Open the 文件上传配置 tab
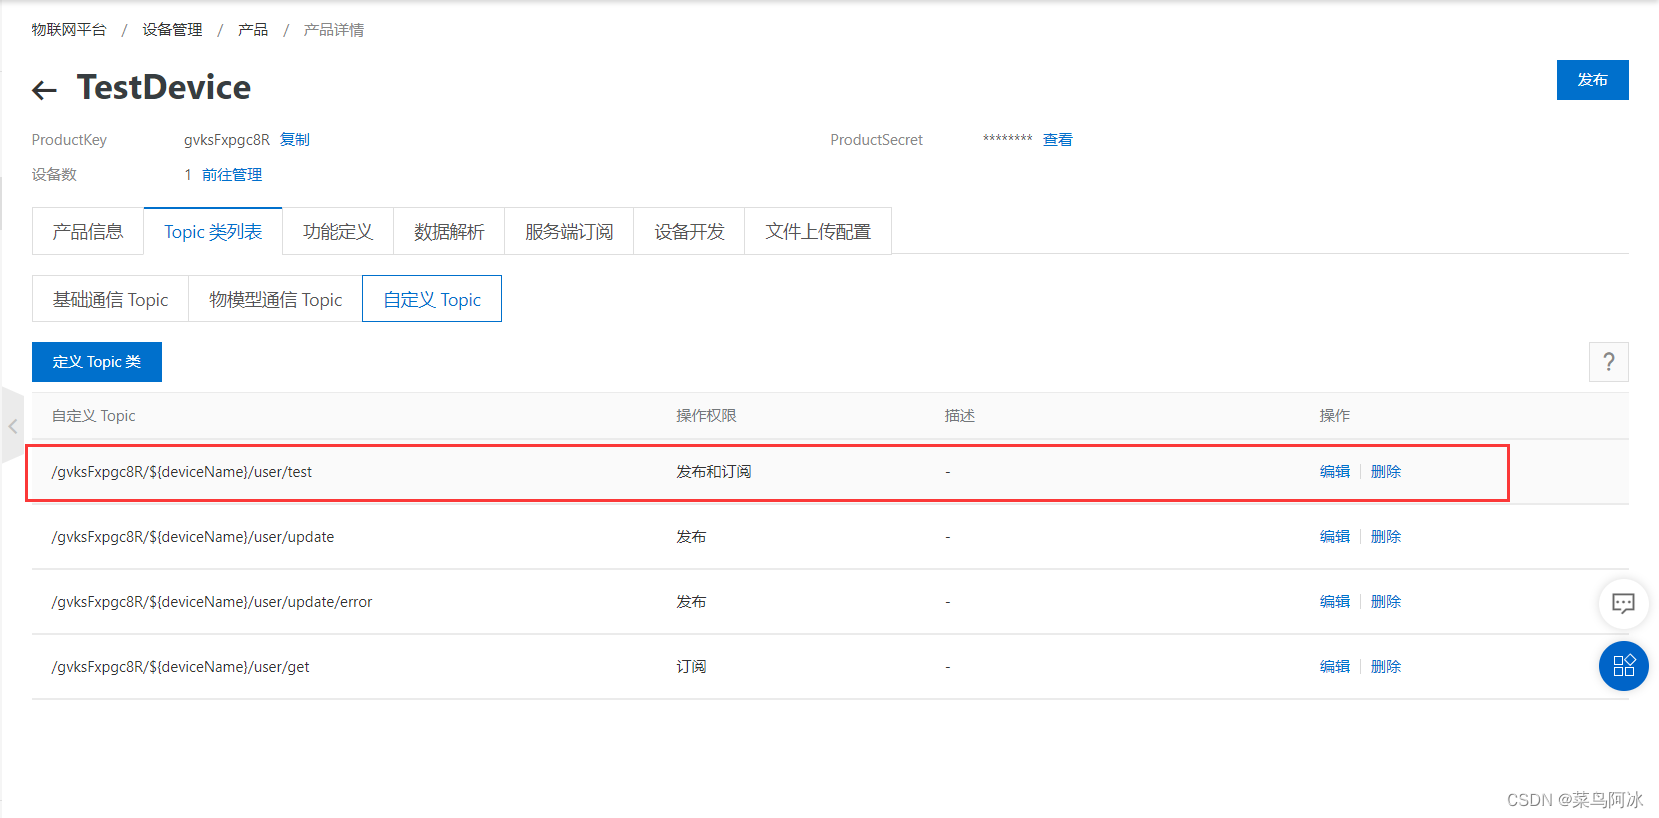 tap(818, 232)
